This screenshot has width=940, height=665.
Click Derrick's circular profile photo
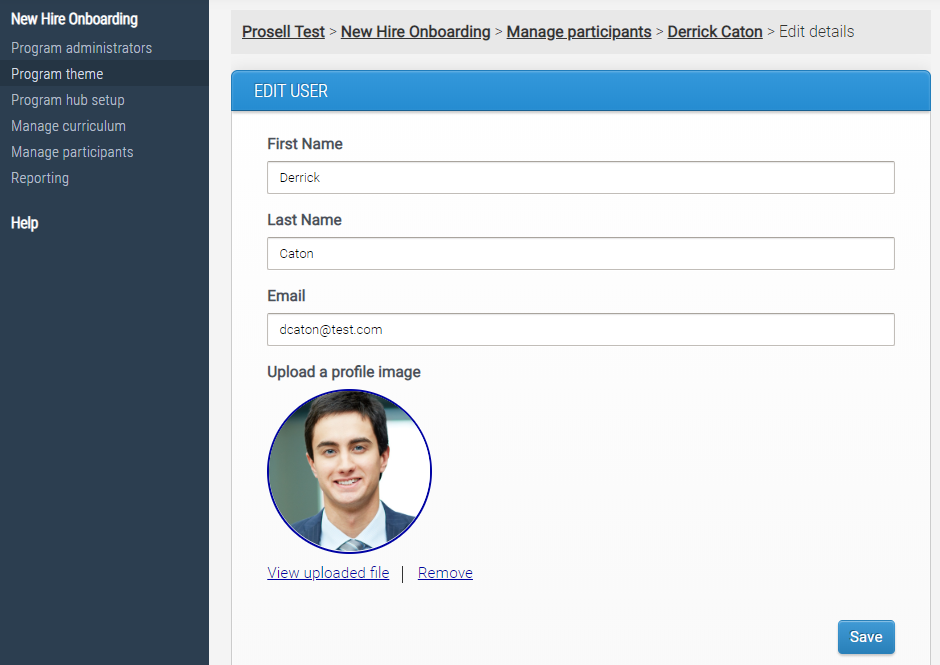click(x=349, y=471)
